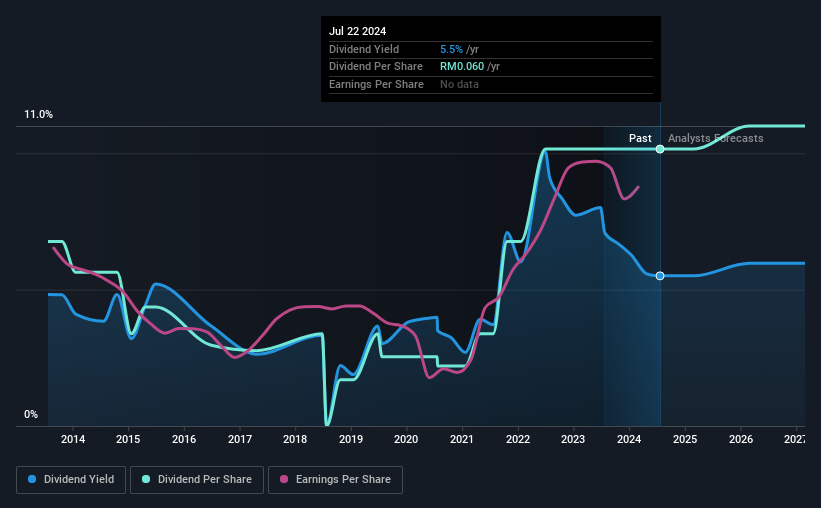Viewport: 821px width, 508px height.
Task: Toggle the Earnings Per Share legend button
Action: 335,480
